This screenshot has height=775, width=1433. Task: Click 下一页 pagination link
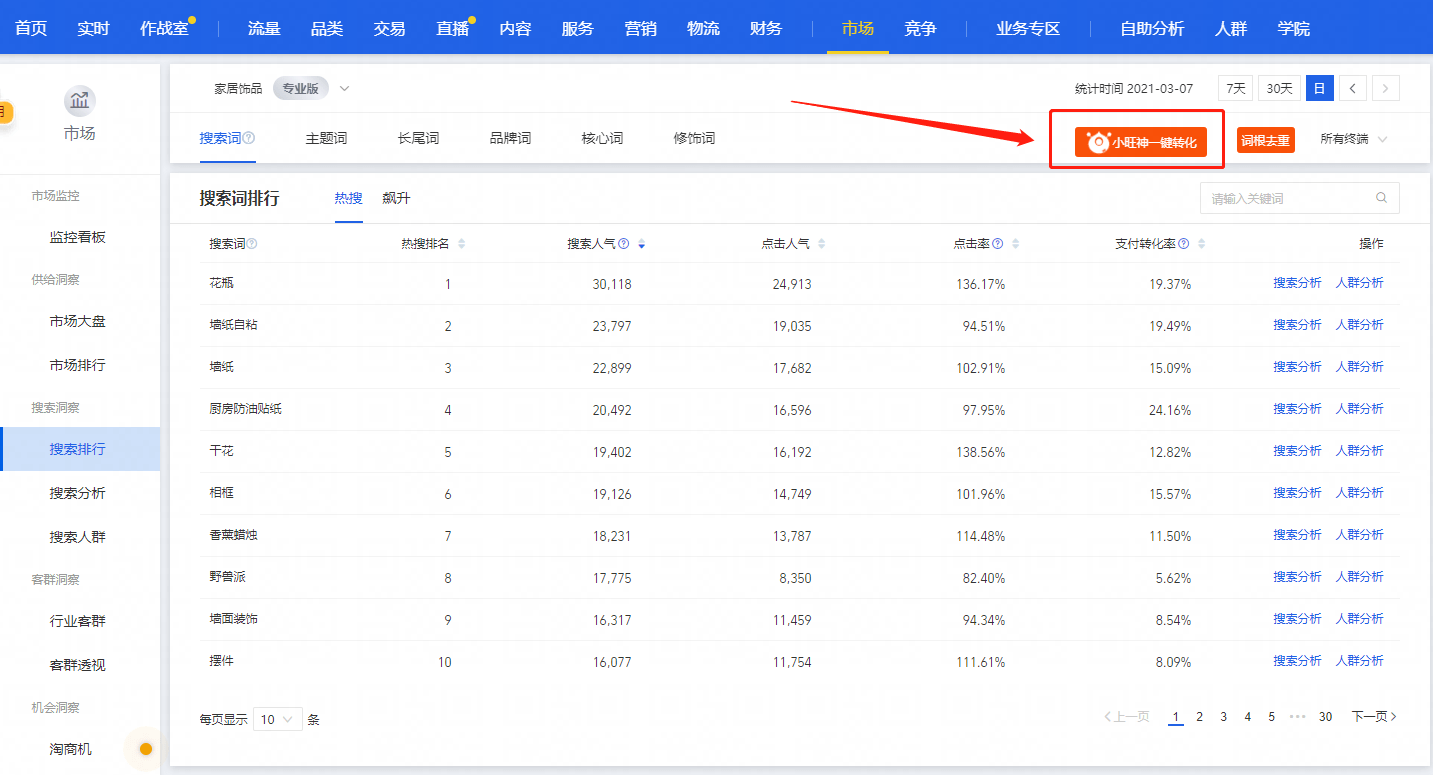coord(1374,717)
